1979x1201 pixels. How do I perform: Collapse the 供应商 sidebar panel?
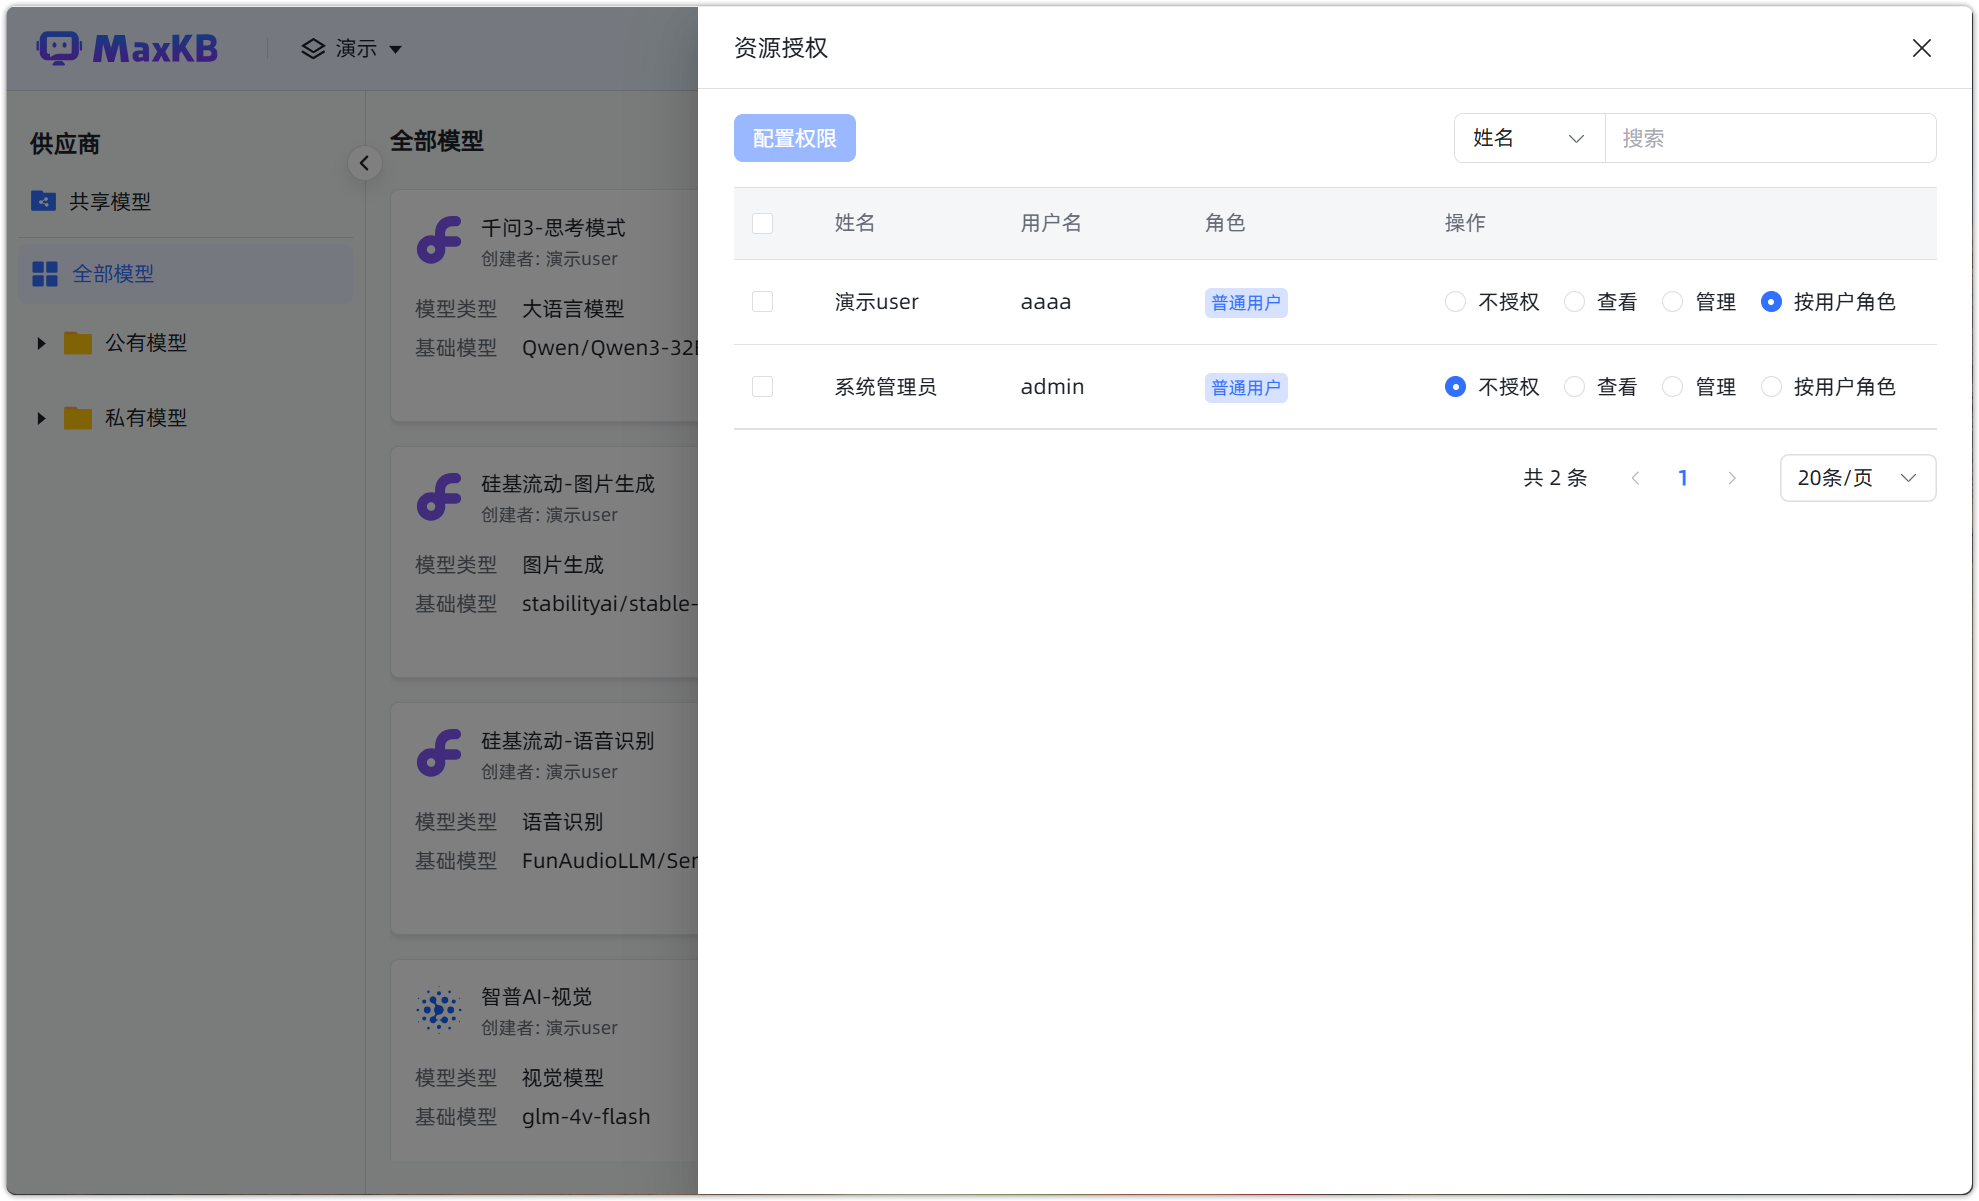click(364, 163)
